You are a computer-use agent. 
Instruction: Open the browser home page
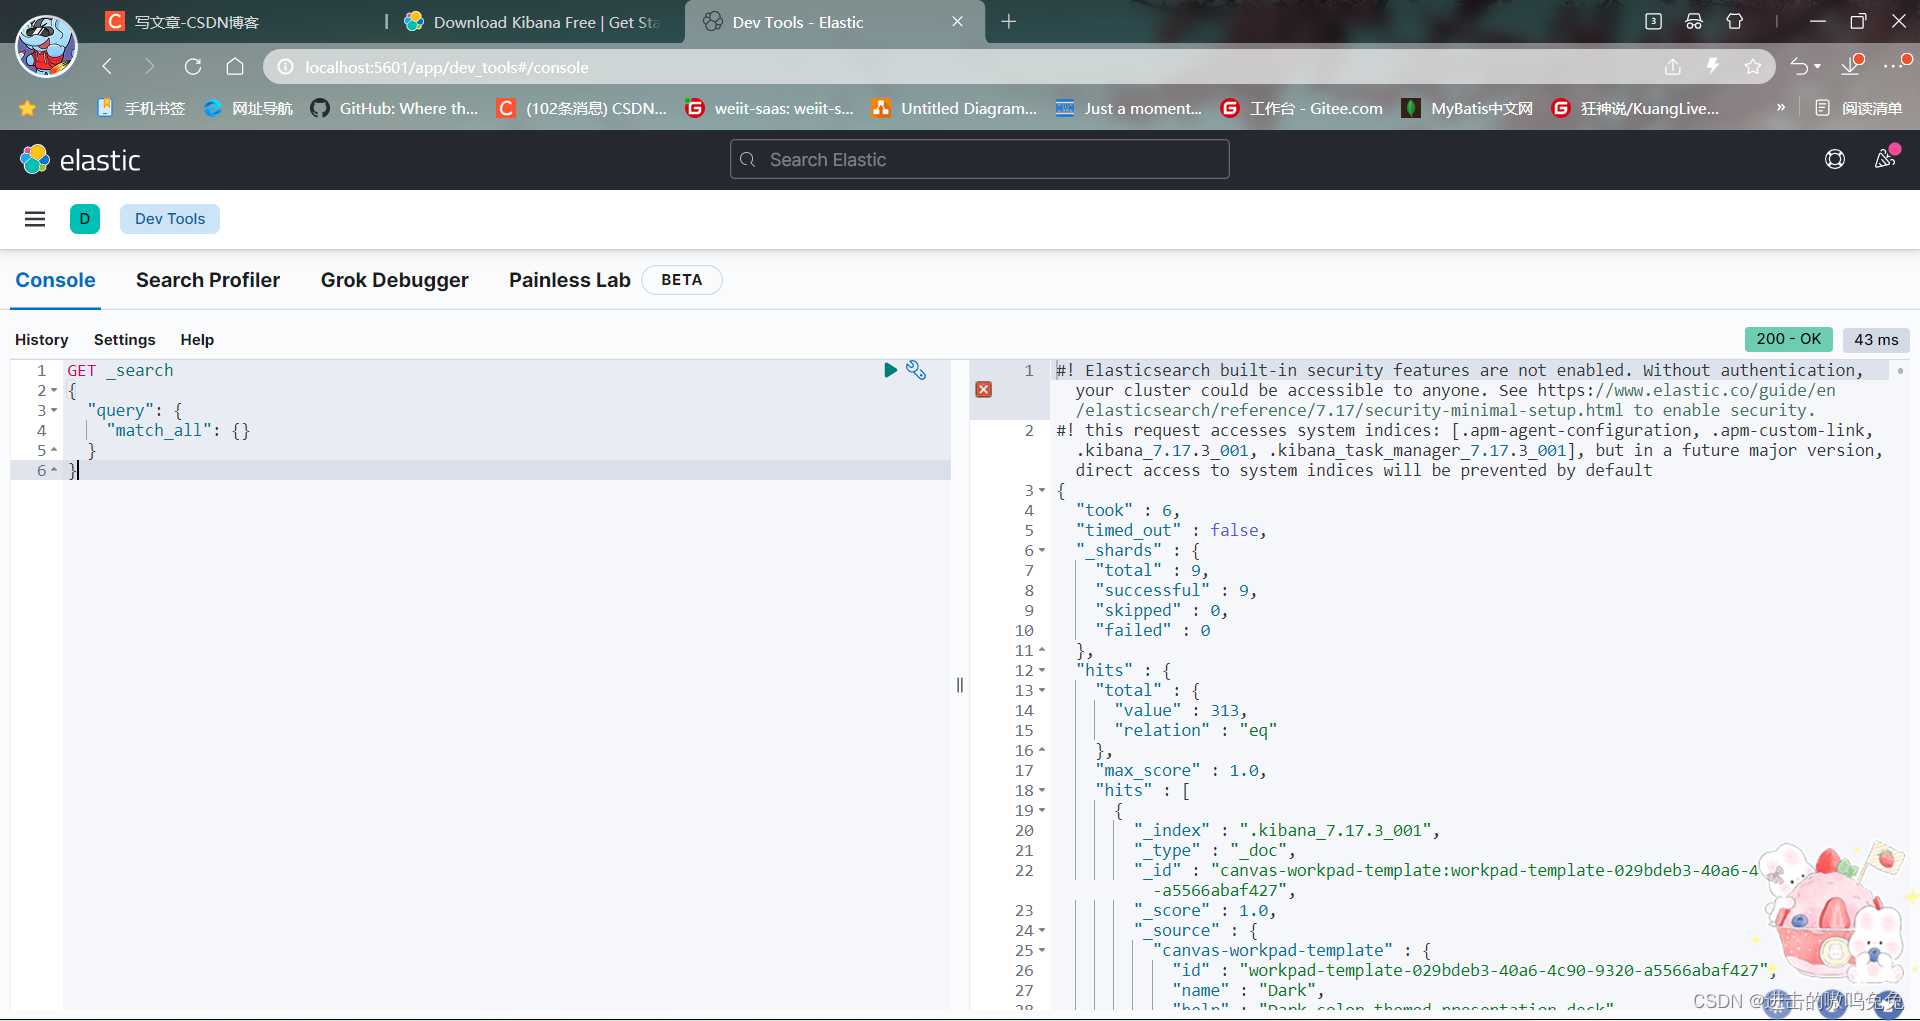[235, 67]
